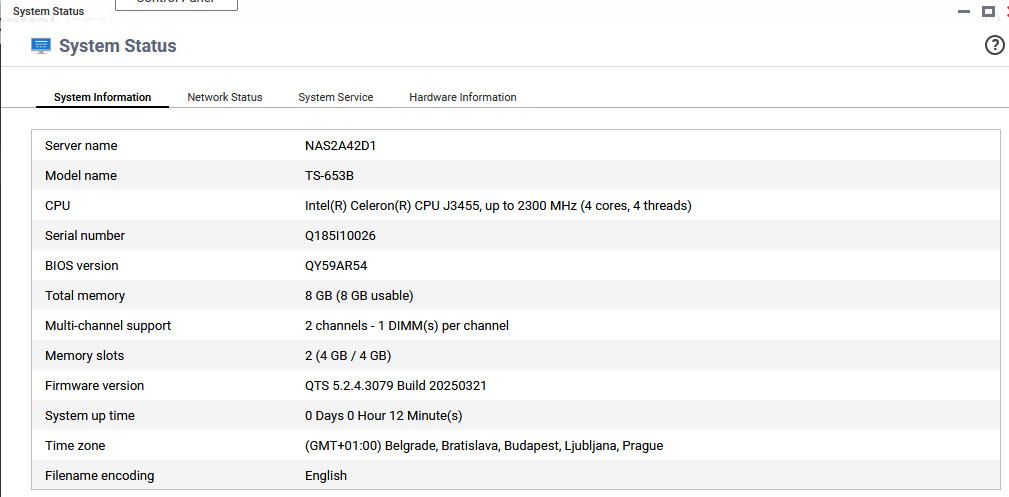Image resolution: width=1009 pixels, height=497 pixels.
Task: Select the serial number Q185I10026
Action: pos(340,236)
